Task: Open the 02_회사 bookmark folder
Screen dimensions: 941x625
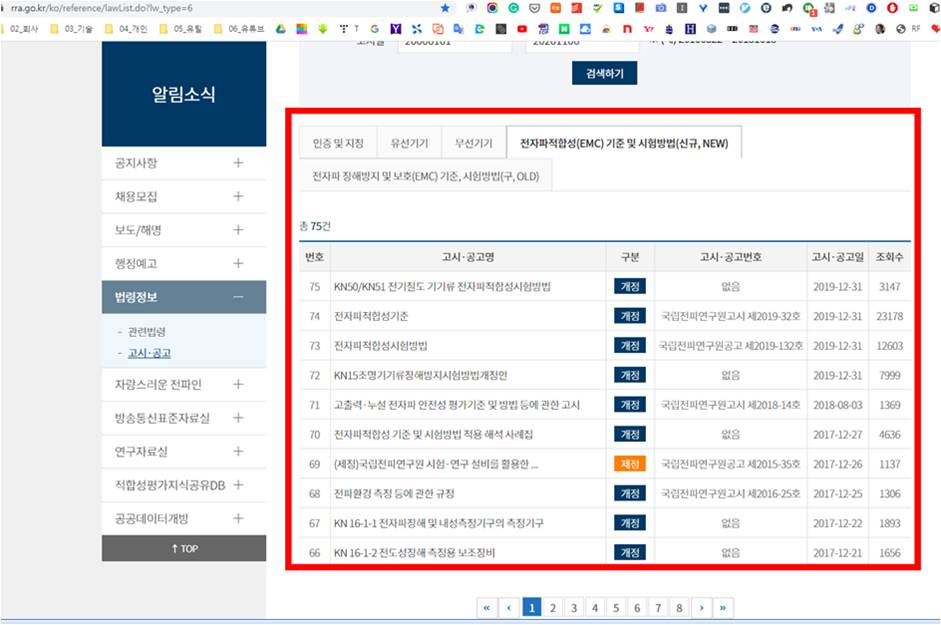Action: (x=19, y=29)
